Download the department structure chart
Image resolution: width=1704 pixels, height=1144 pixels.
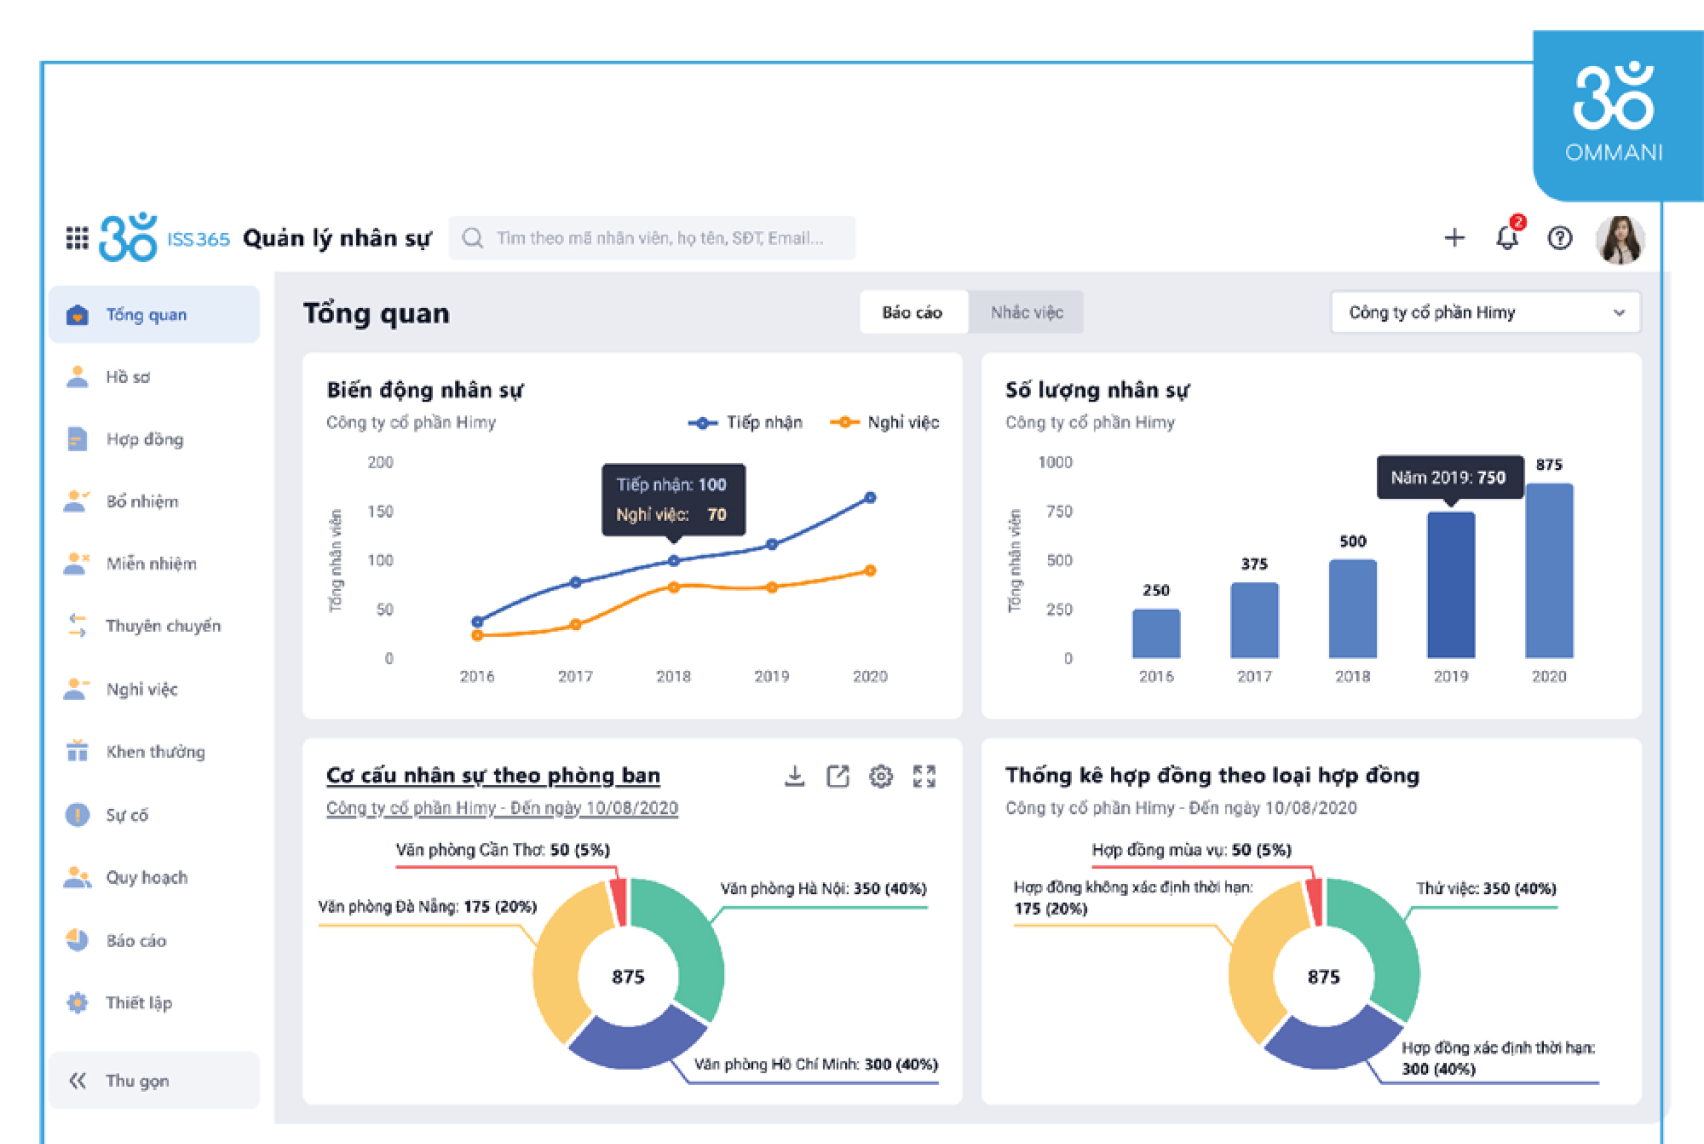point(794,776)
